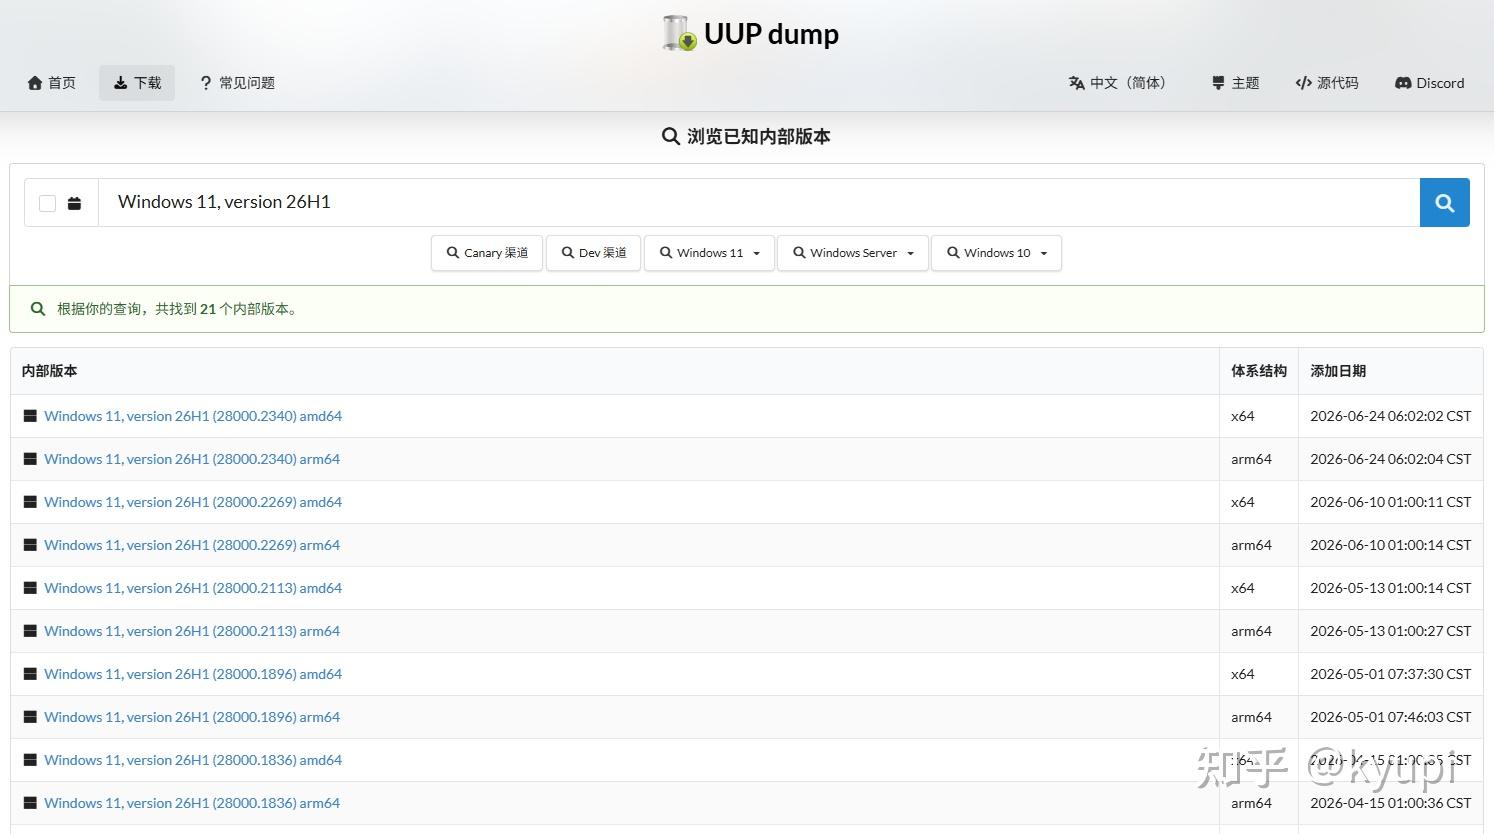Screen dimensions: 1495x834
Task: Open build 28000.2340 amd64 link
Action: point(193,416)
